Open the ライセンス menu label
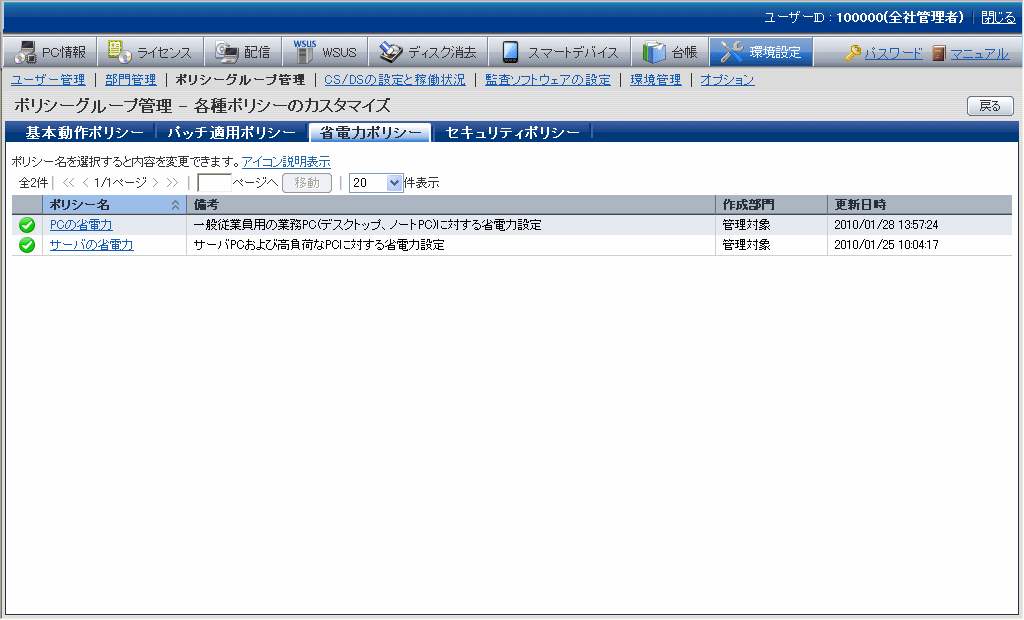 [x=164, y=52]
